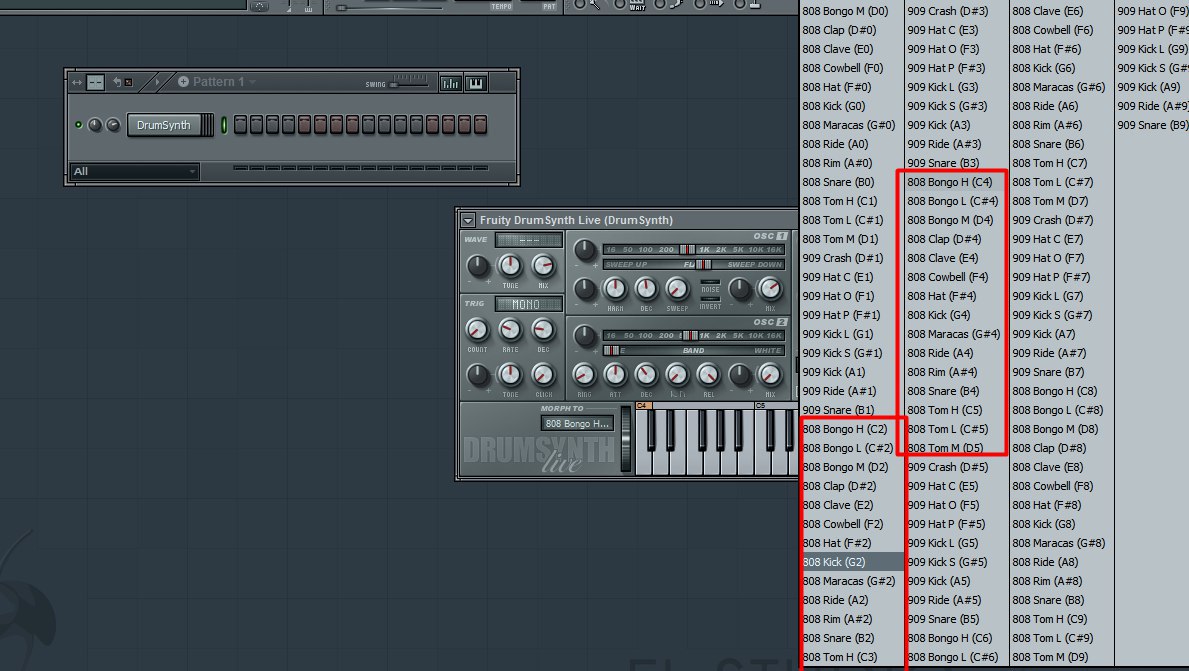This screenshot has width=1189, height=671.
Task: Open the Pattern 1 selector dropdown
Action: (x=253, y=82)
